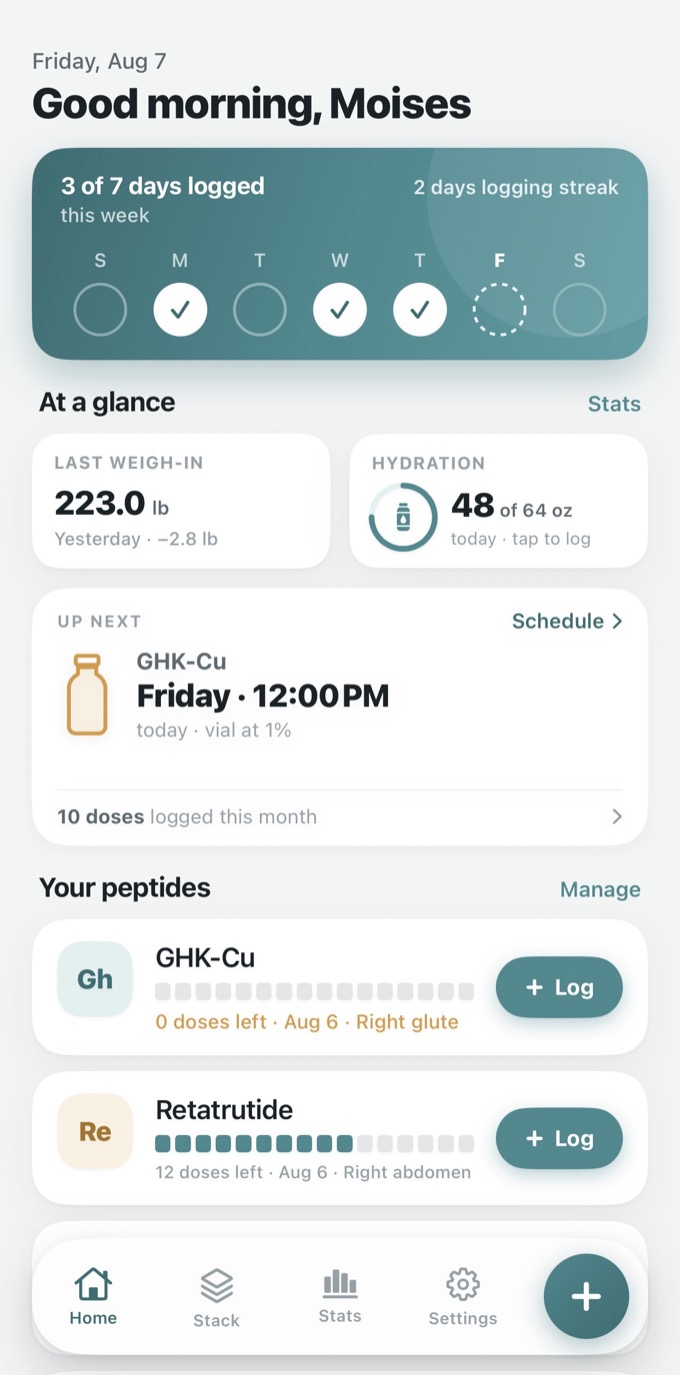Toggle Sunday's empty day circle

click(x=100, y=310)
